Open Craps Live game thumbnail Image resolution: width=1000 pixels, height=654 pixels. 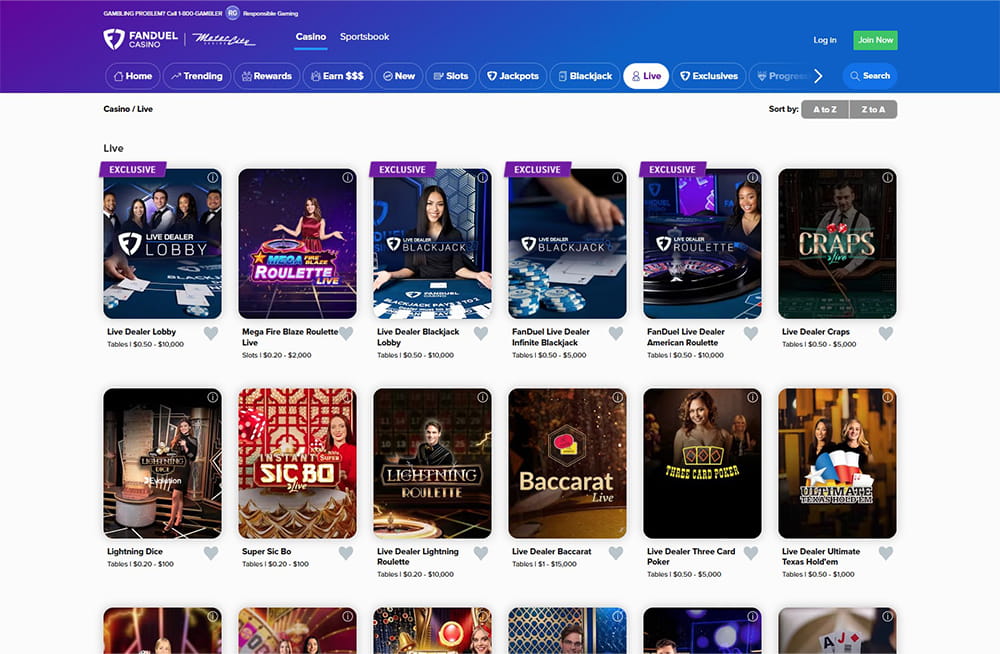(837, 244)
